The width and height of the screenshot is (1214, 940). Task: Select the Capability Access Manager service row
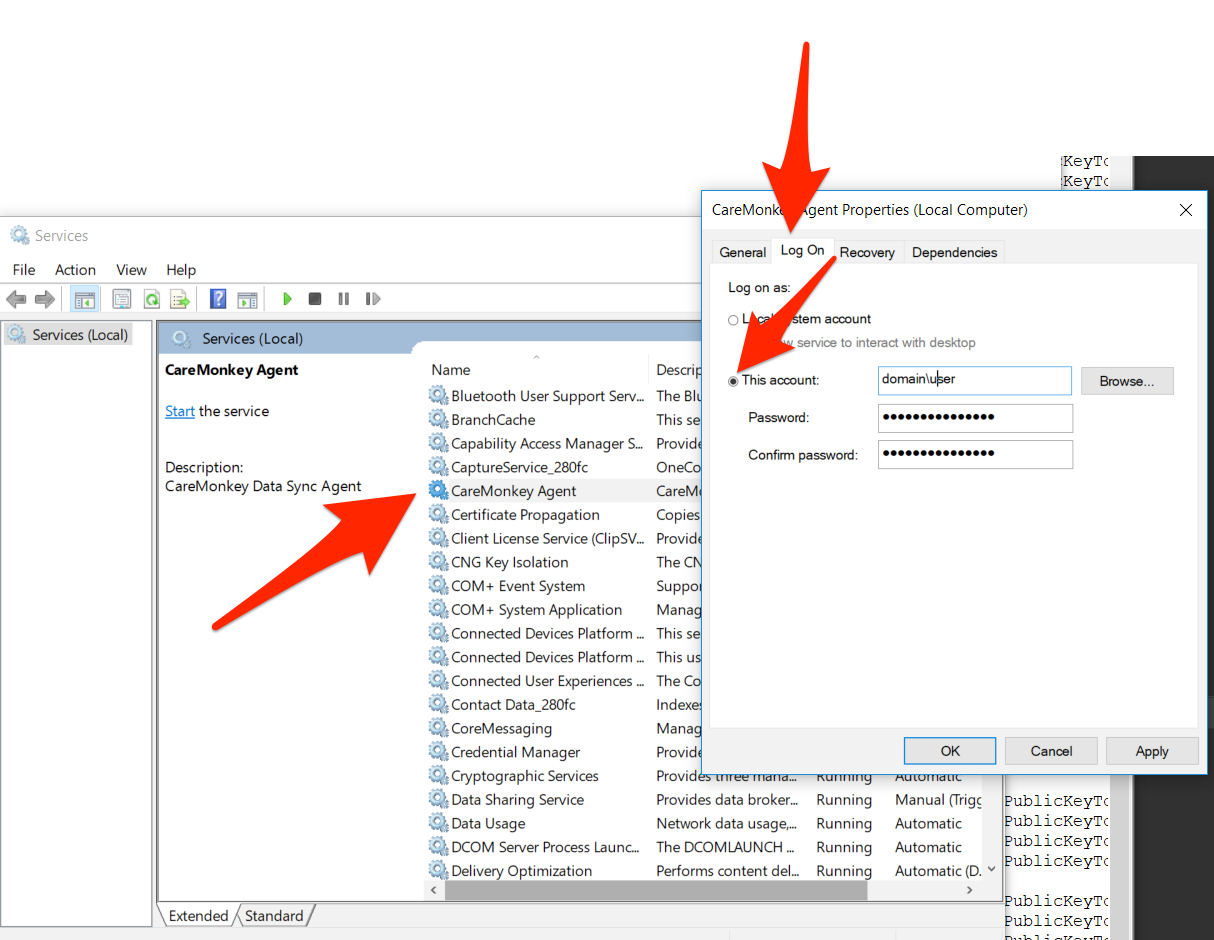point(563,444)
